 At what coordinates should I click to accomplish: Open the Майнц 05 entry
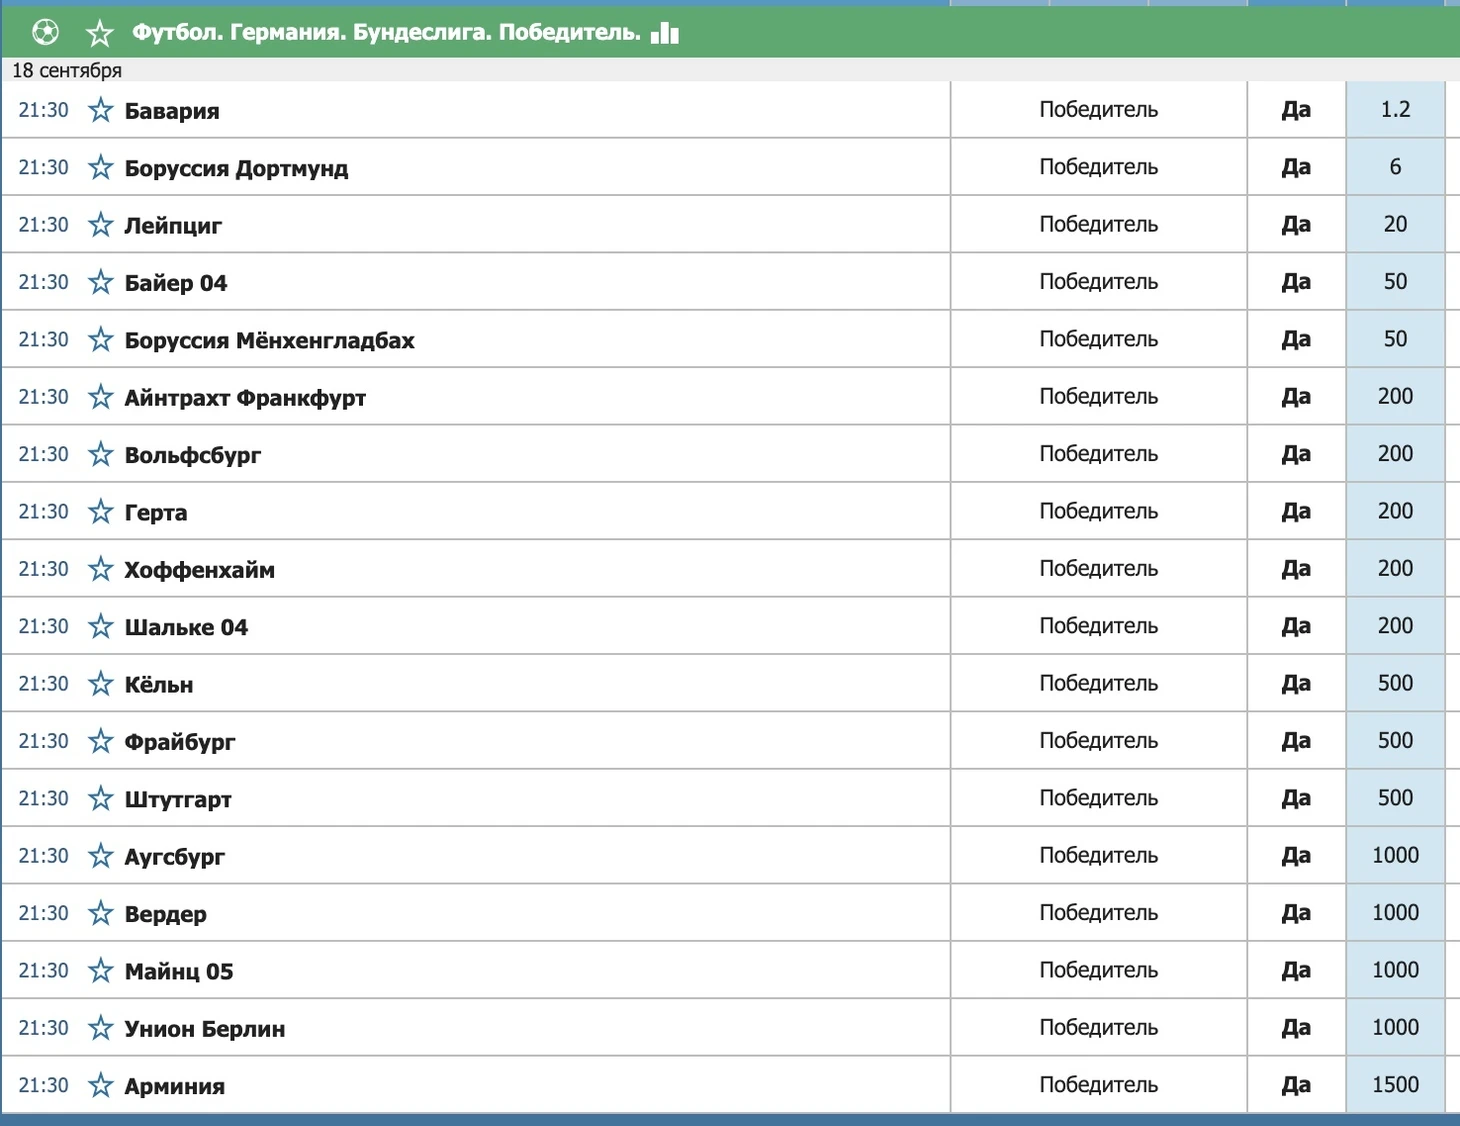179,972
